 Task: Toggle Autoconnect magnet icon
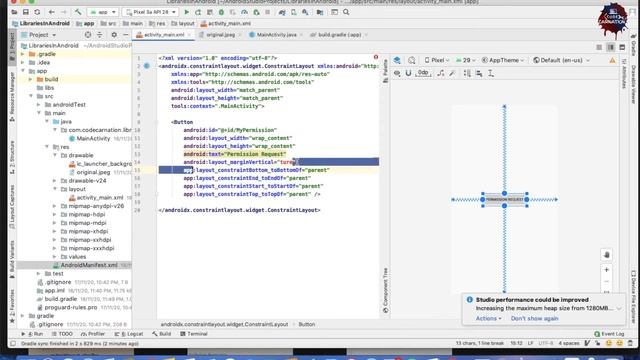408,73
